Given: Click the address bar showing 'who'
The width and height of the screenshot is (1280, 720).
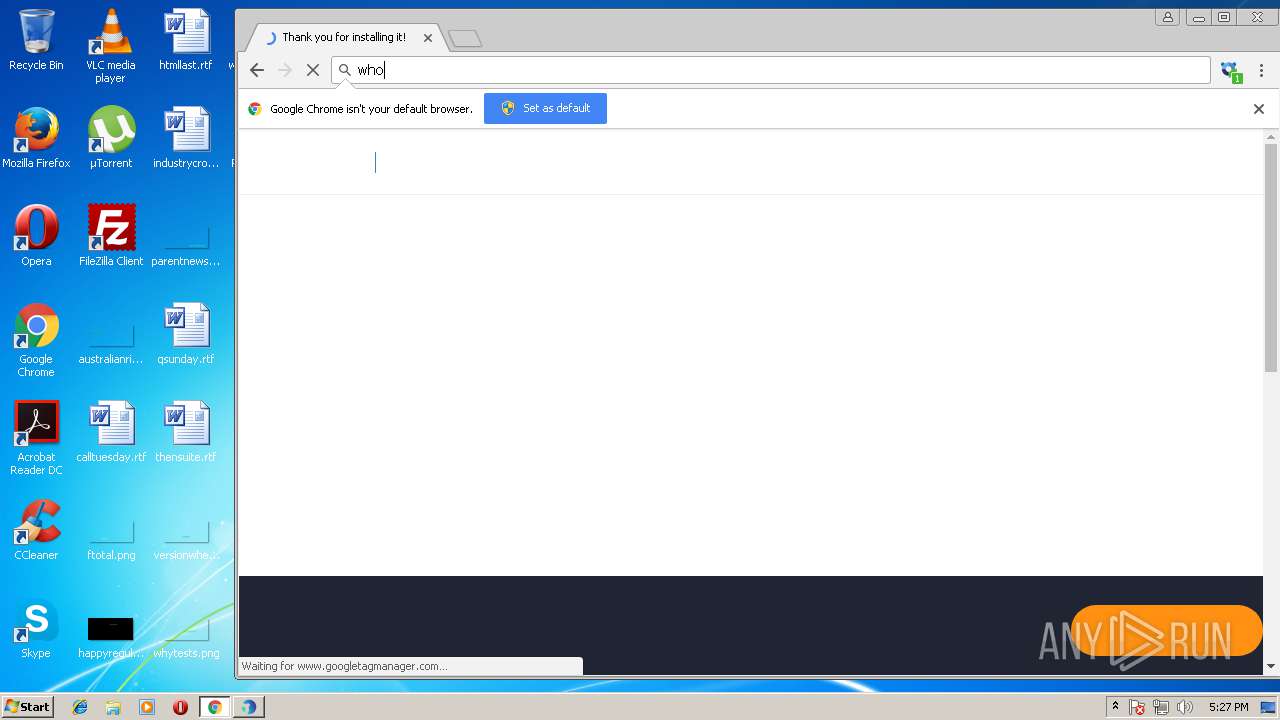Looking at the screenshot, I should pos(771,70).
